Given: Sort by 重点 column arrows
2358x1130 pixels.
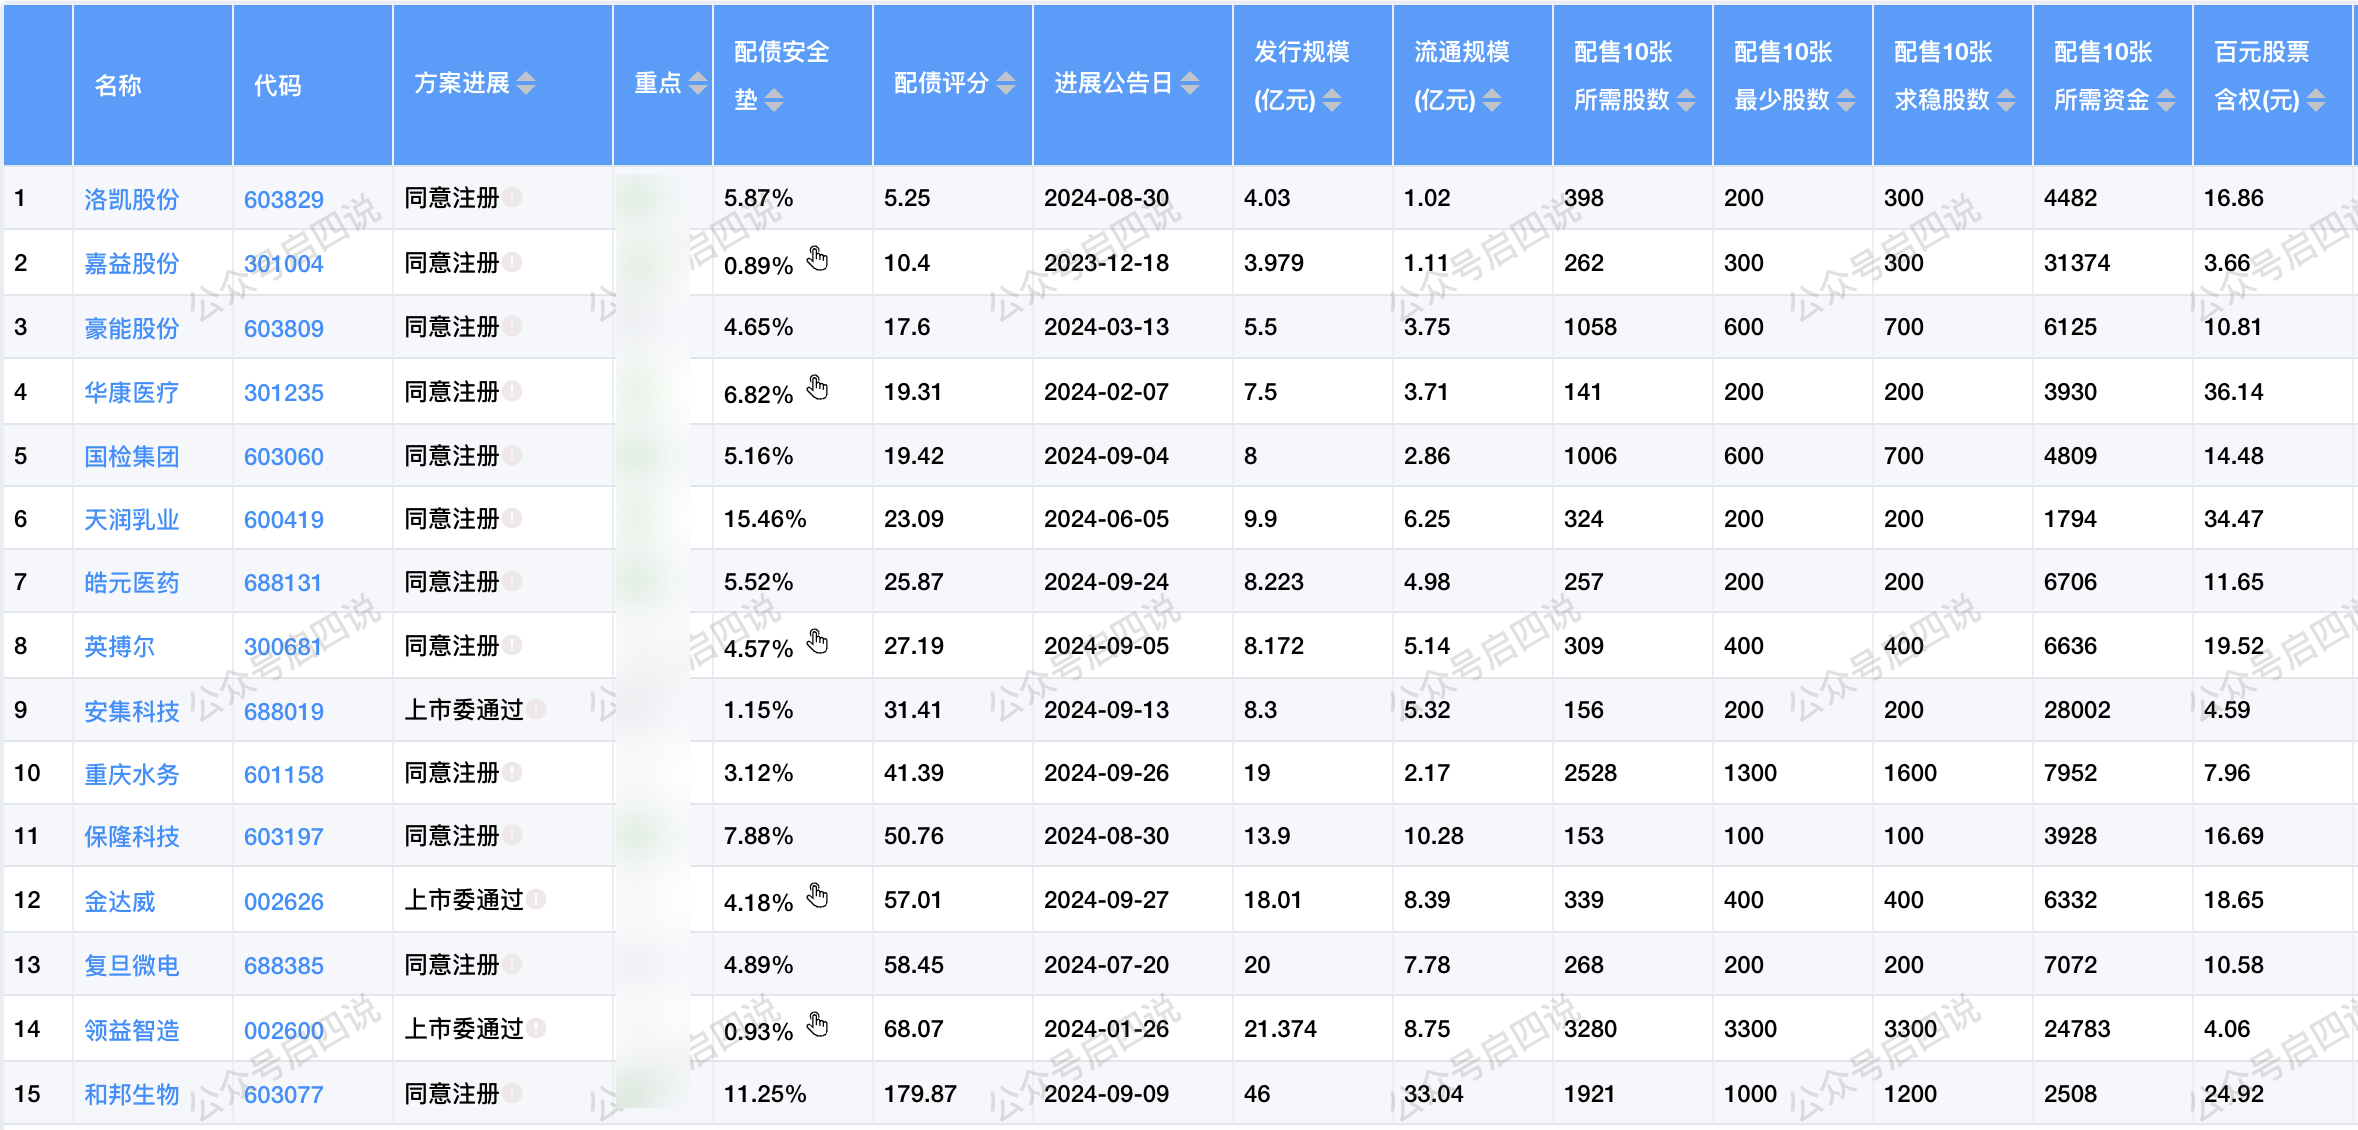Looking at the screenshot, I should point(698,83).
